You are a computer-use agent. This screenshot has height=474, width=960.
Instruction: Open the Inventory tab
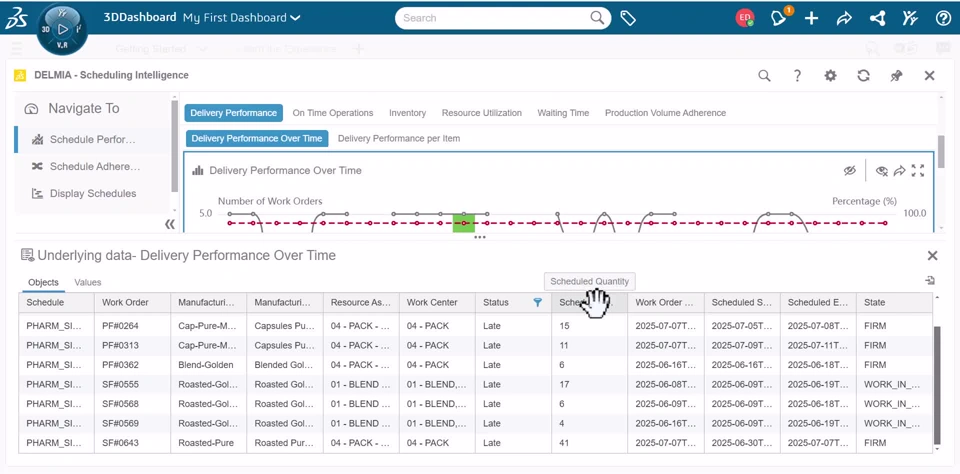(x=407, y=113)
